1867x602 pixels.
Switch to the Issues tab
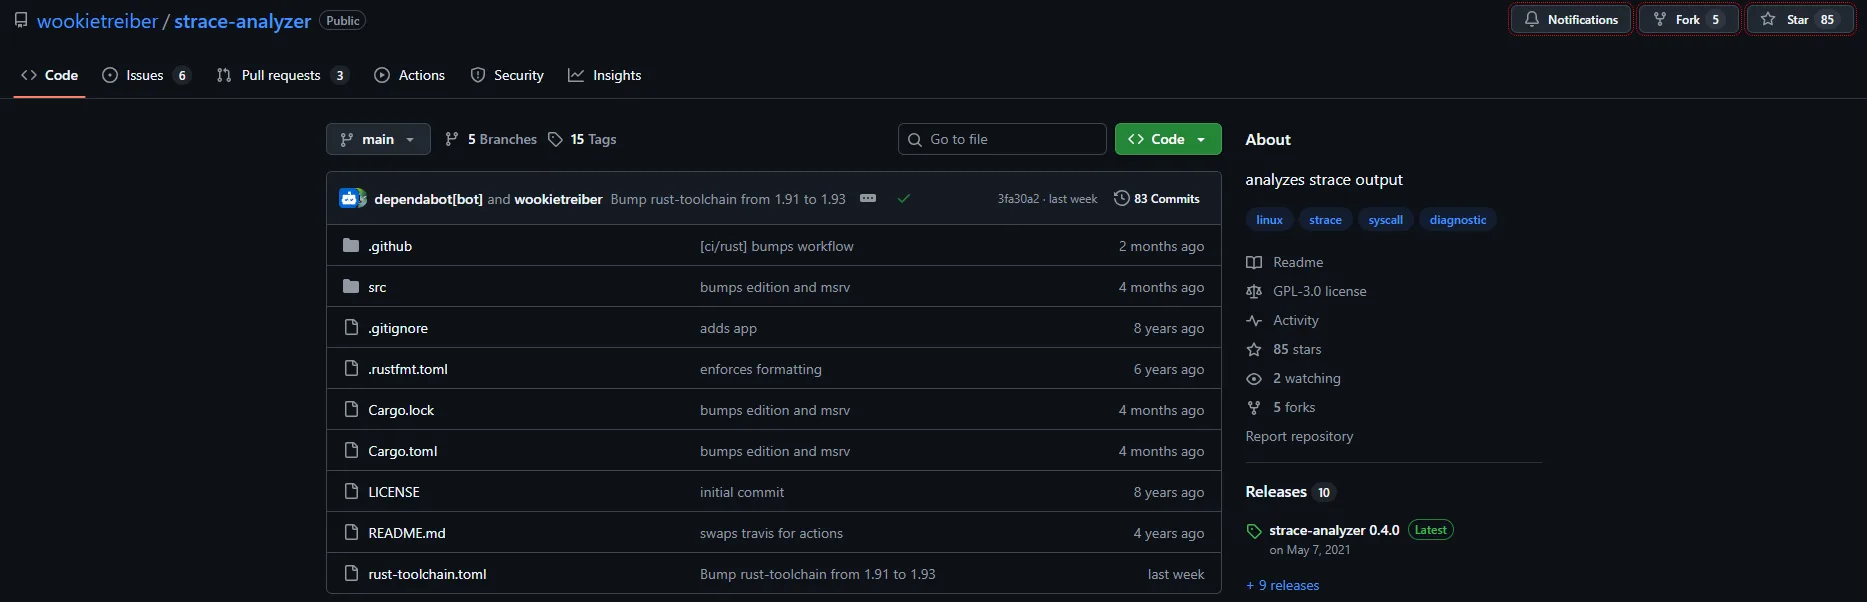pyautogui.click(x=145, y=75)
